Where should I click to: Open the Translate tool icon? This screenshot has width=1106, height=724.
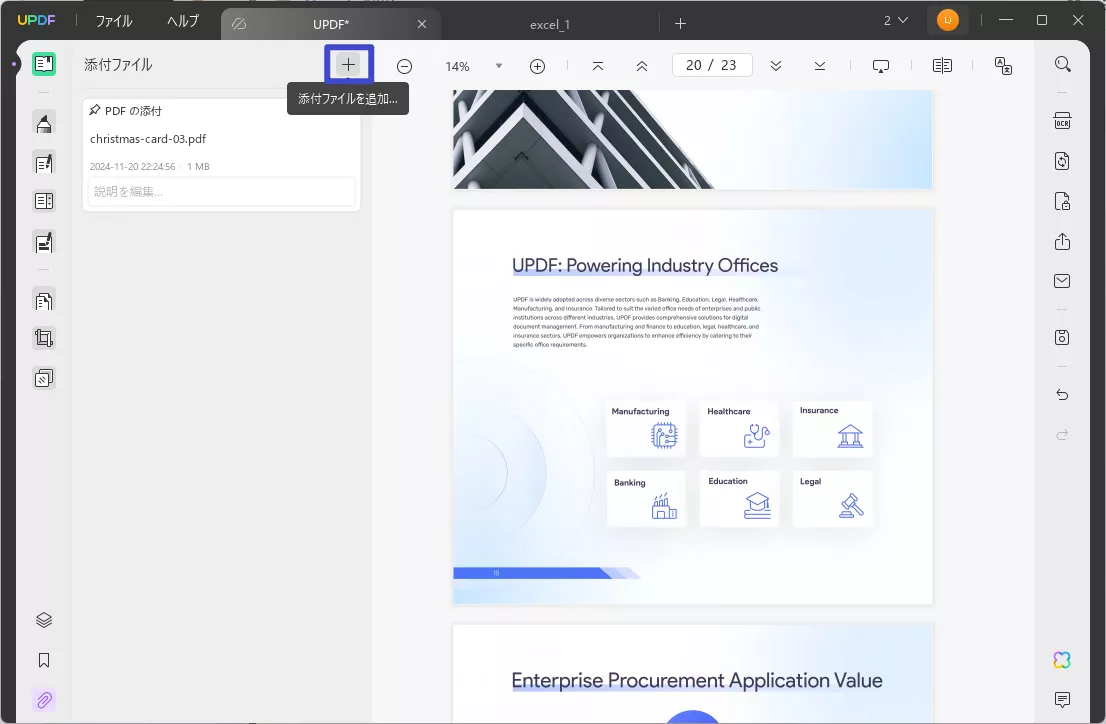pyautogui.click(x=1003, y=66)
